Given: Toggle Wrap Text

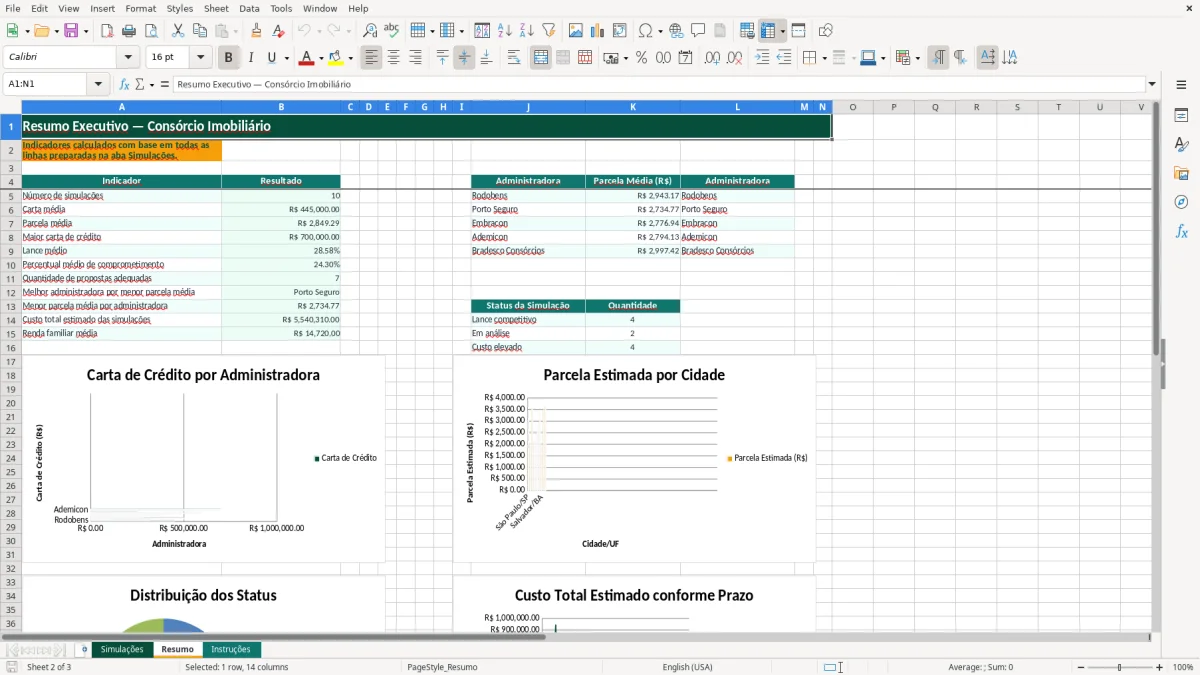Looking at the screenshot, I should (x=514, y=58).
